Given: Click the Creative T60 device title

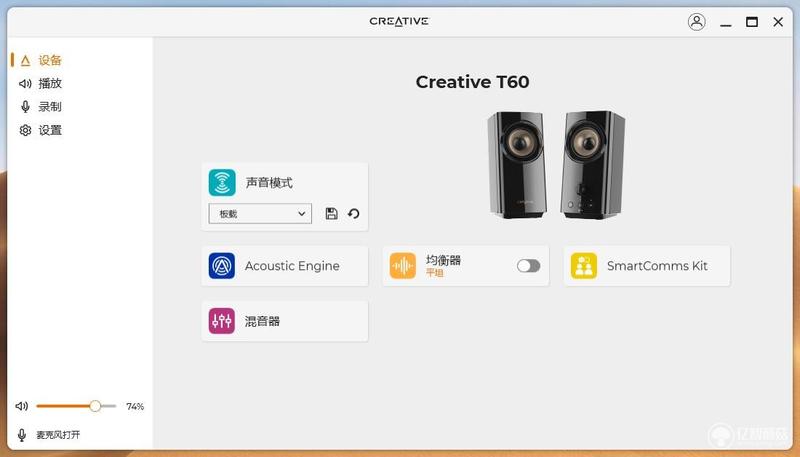Looking at the screenshot, I should pos(472,82).
